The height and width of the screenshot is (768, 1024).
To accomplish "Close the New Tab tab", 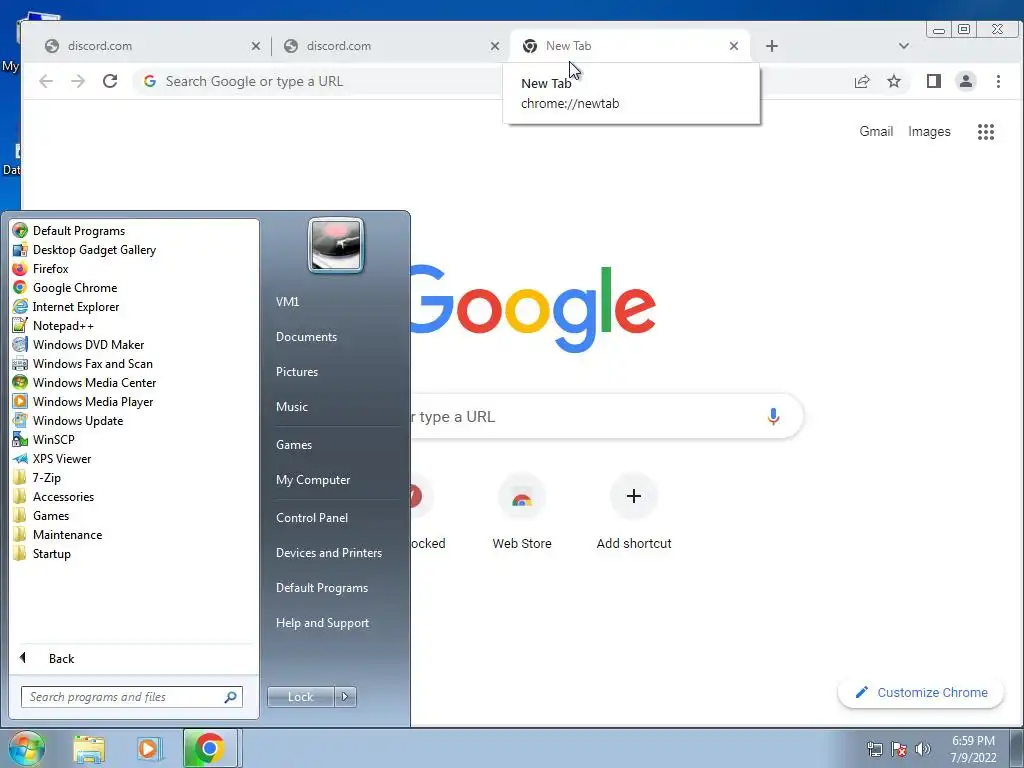I will click(734, 46).
